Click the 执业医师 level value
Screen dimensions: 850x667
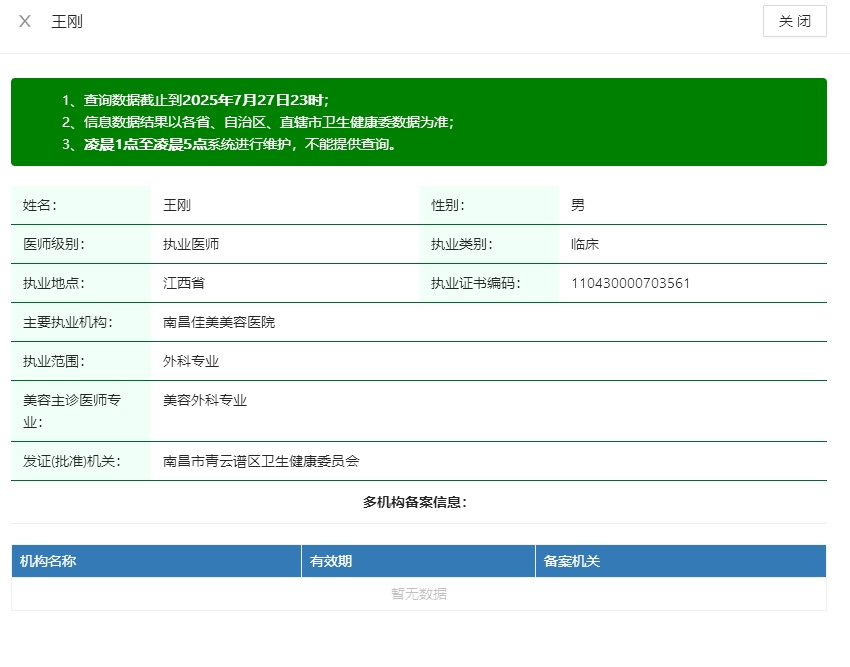click(191, 244)
